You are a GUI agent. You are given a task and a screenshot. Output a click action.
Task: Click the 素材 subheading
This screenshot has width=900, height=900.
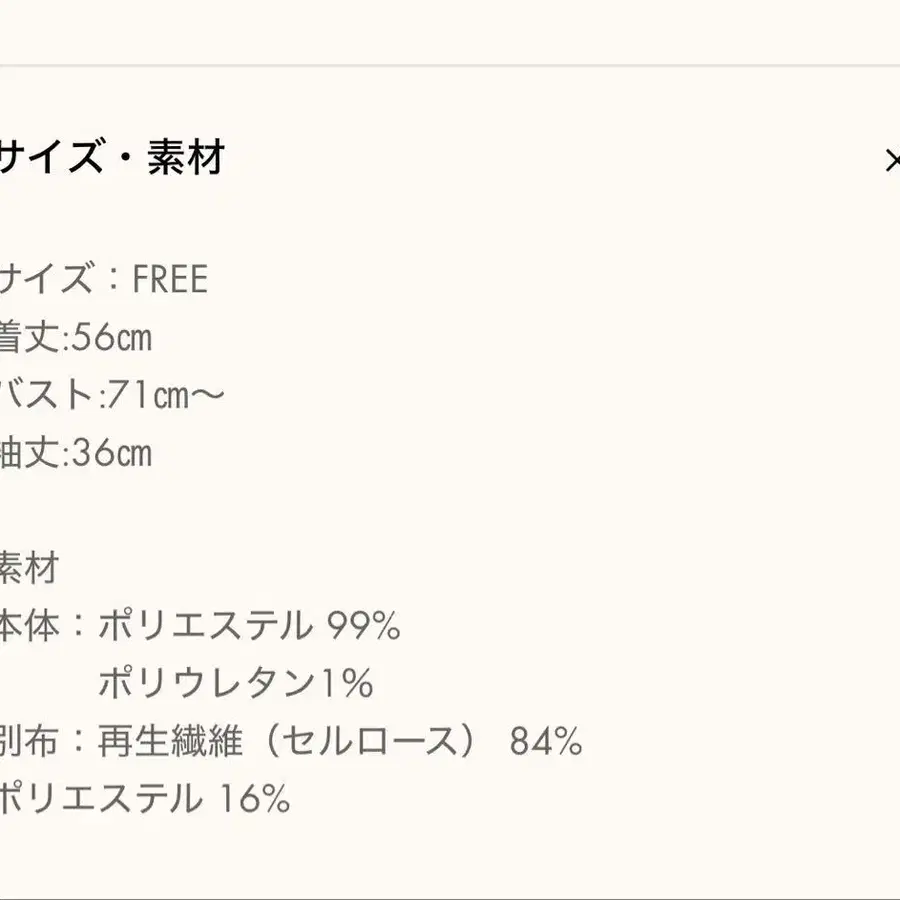(29, 568)
